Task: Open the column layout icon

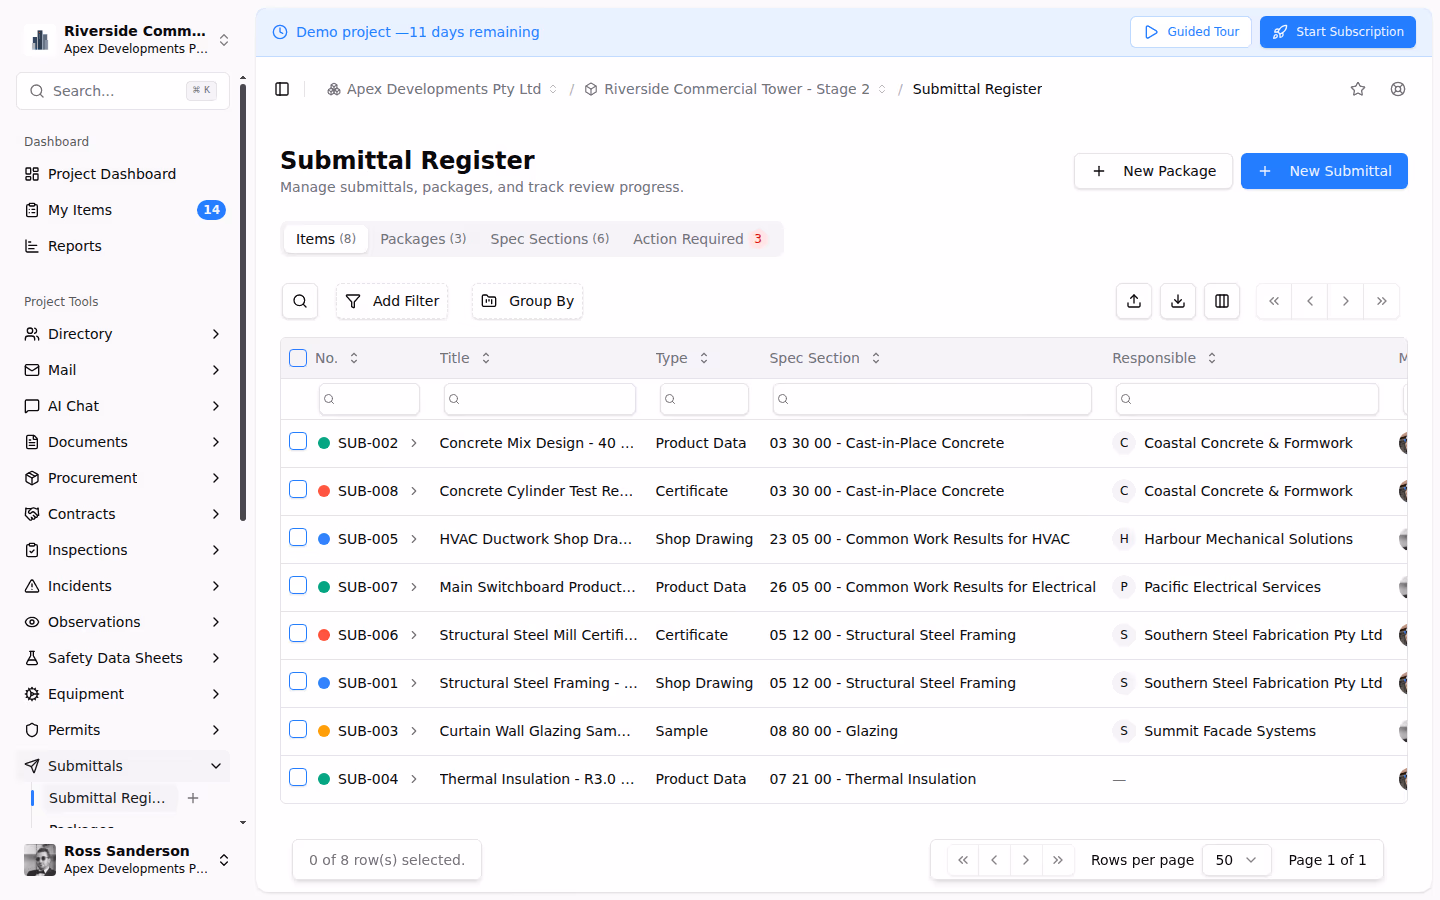Action: point(1222,301)
